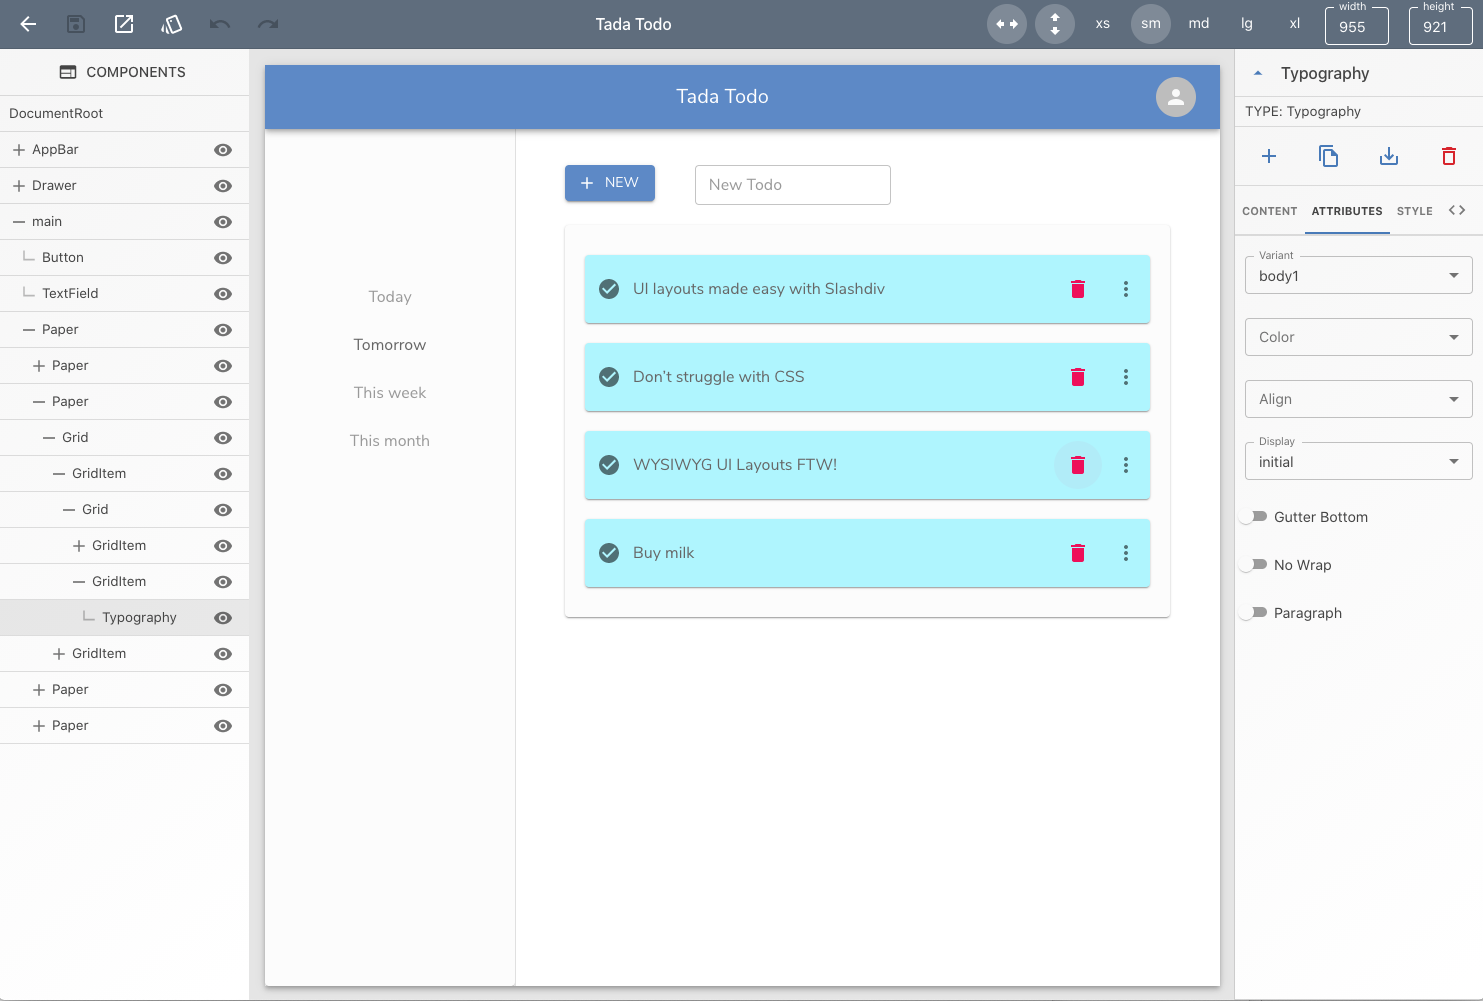Open the Align dropdown
The image size is (1483, 1001).
[1358, 399]
